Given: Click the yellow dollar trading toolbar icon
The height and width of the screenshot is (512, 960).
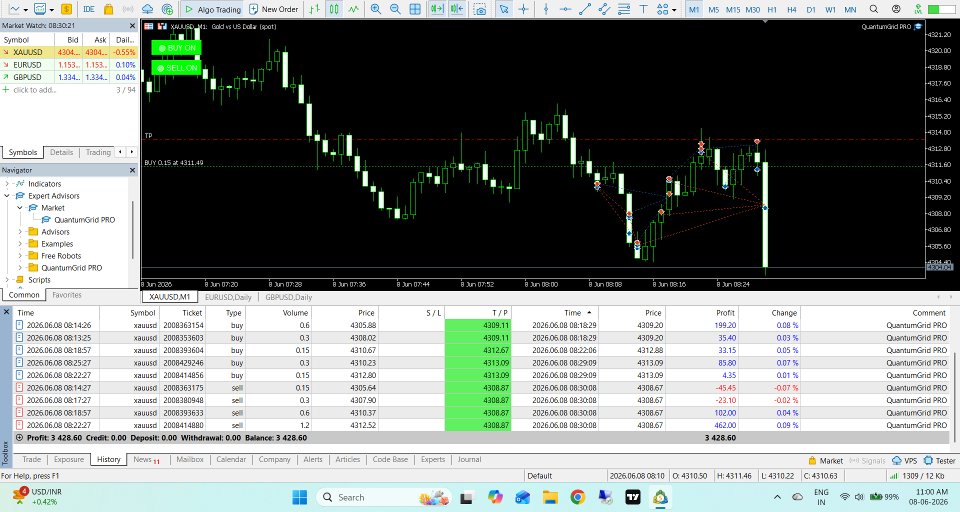Looking at the screenshot, I should [66, 9].
